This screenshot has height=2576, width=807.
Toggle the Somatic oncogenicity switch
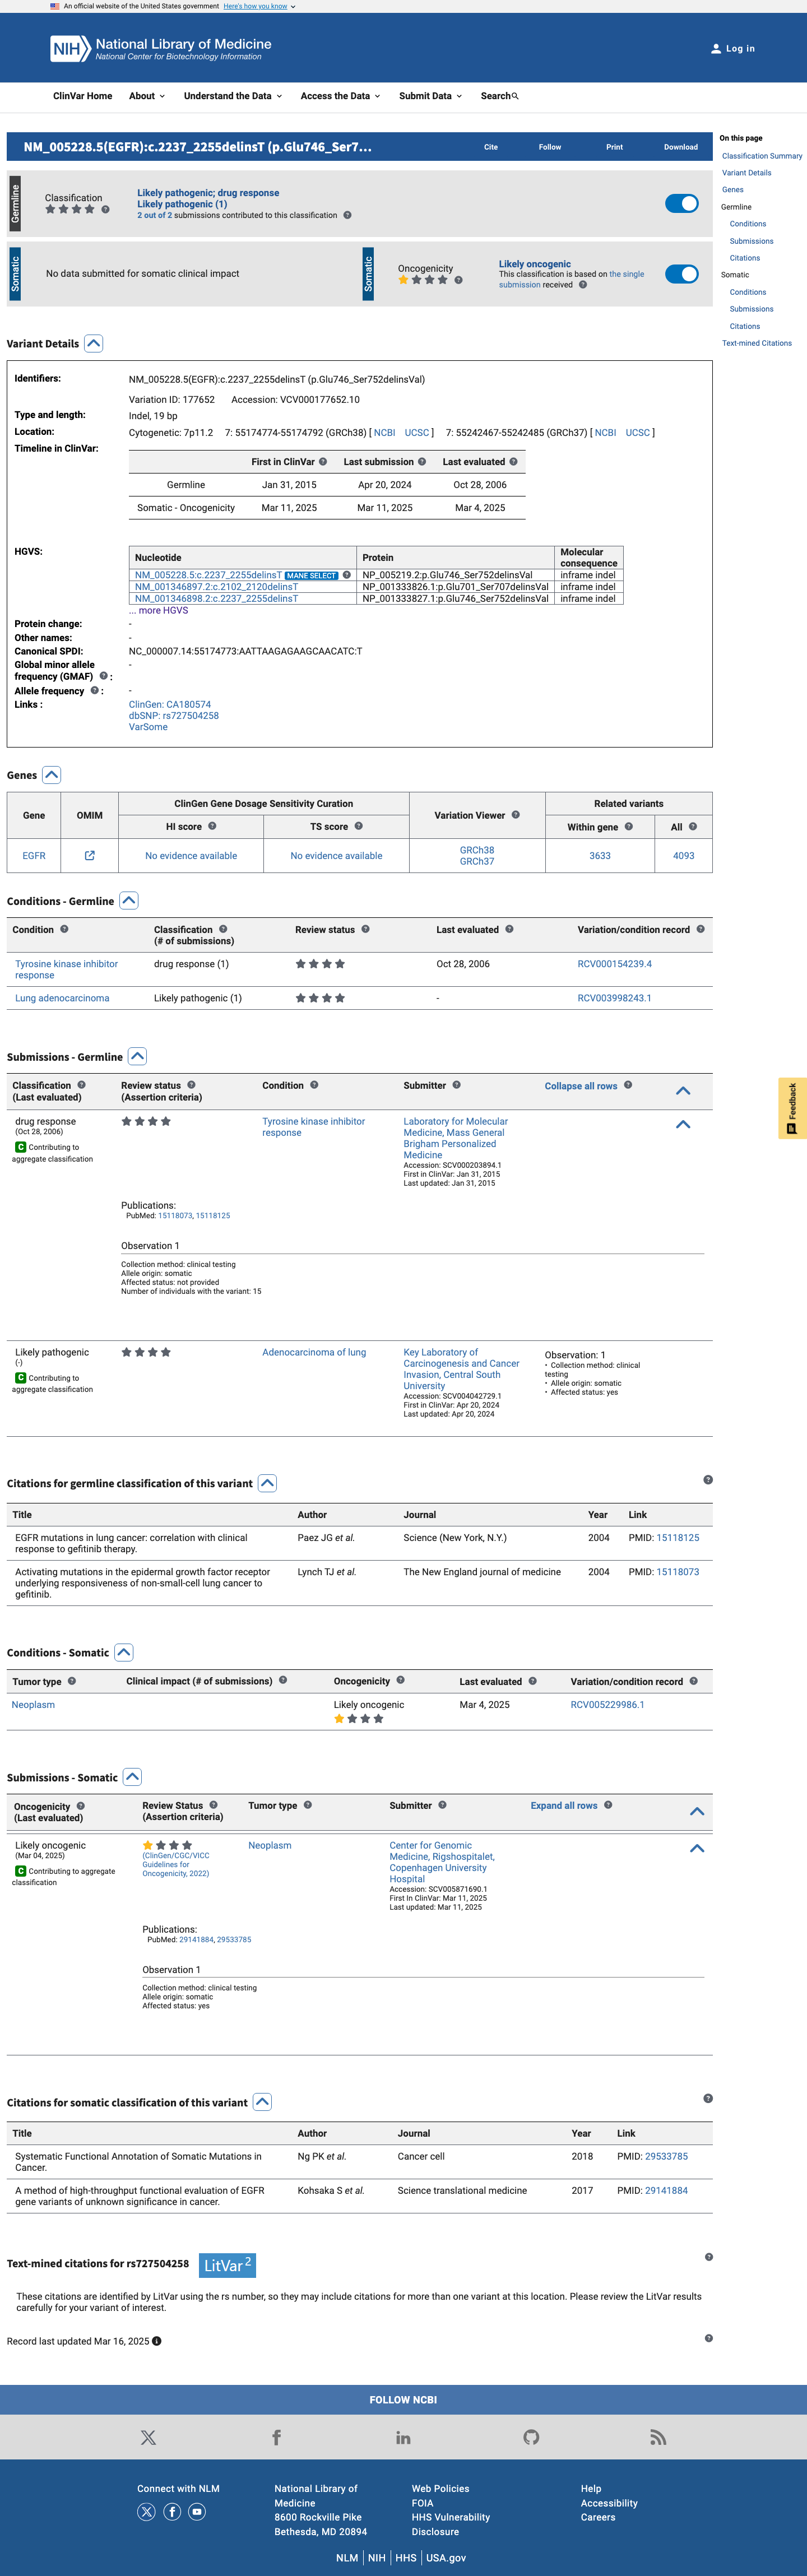tap(682, 274)
